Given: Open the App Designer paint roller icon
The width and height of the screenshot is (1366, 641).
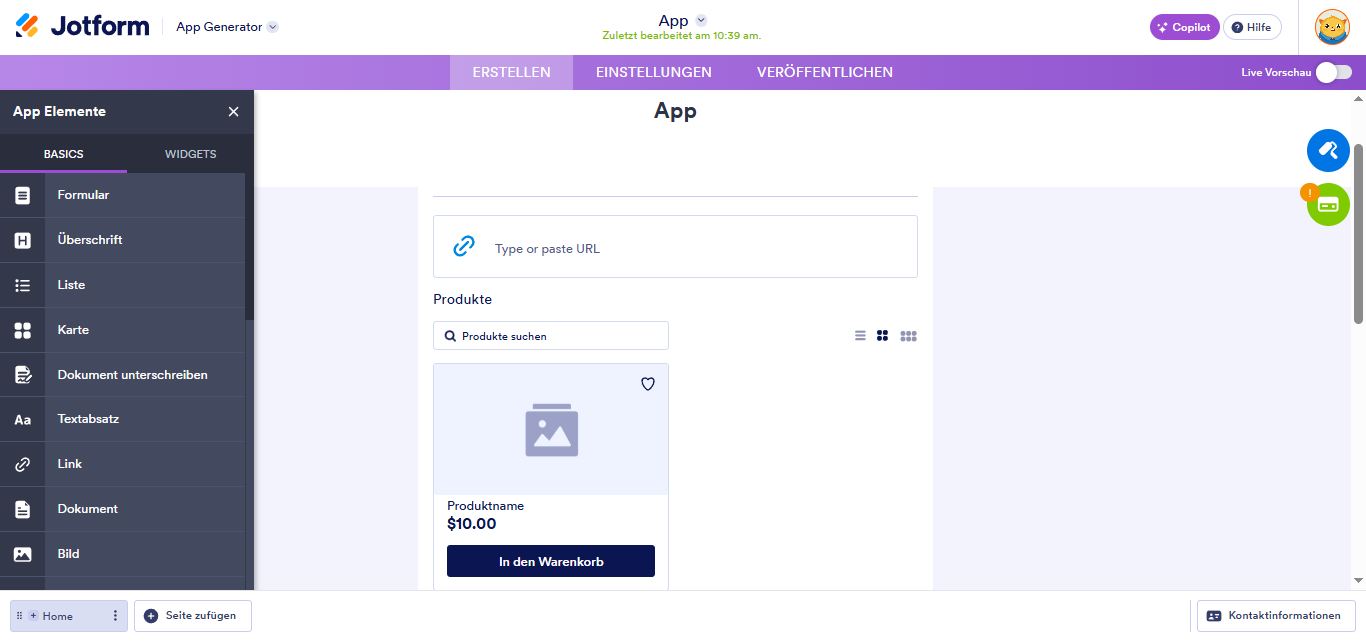Looking at the screenshot, I should click(1328, 150).
